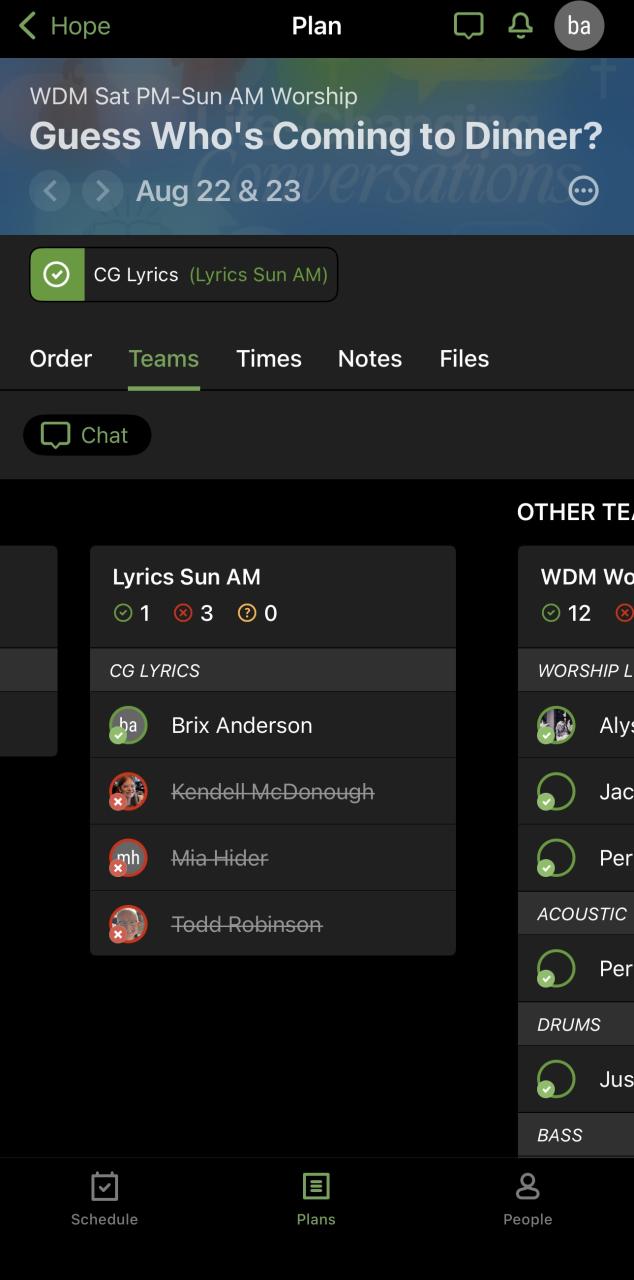Open the team Chat button
The height and width of the screenshot is (1280, 634).
click(87, 435)
